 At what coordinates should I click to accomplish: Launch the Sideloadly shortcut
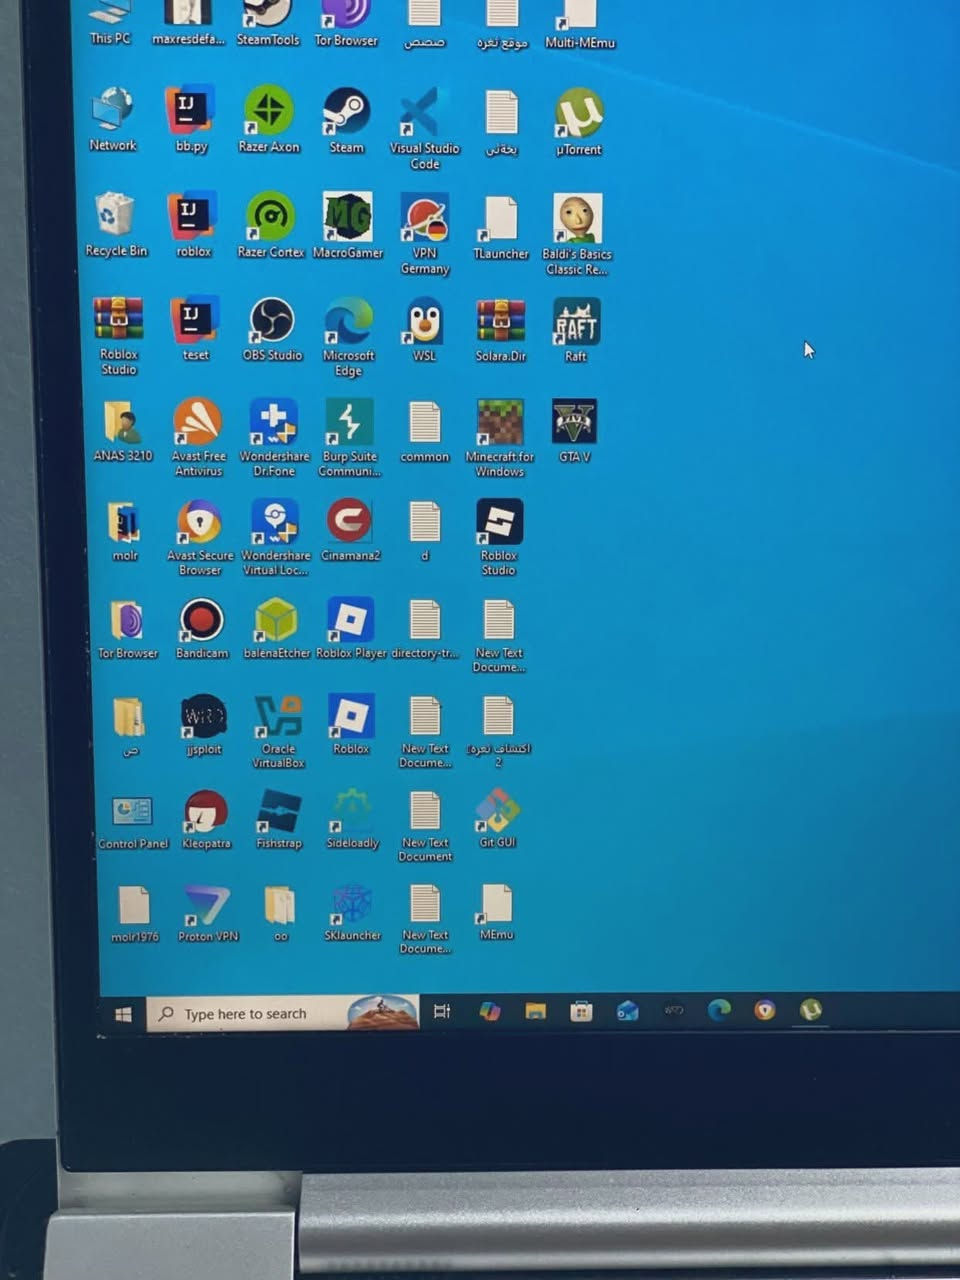tap(352, 811)
